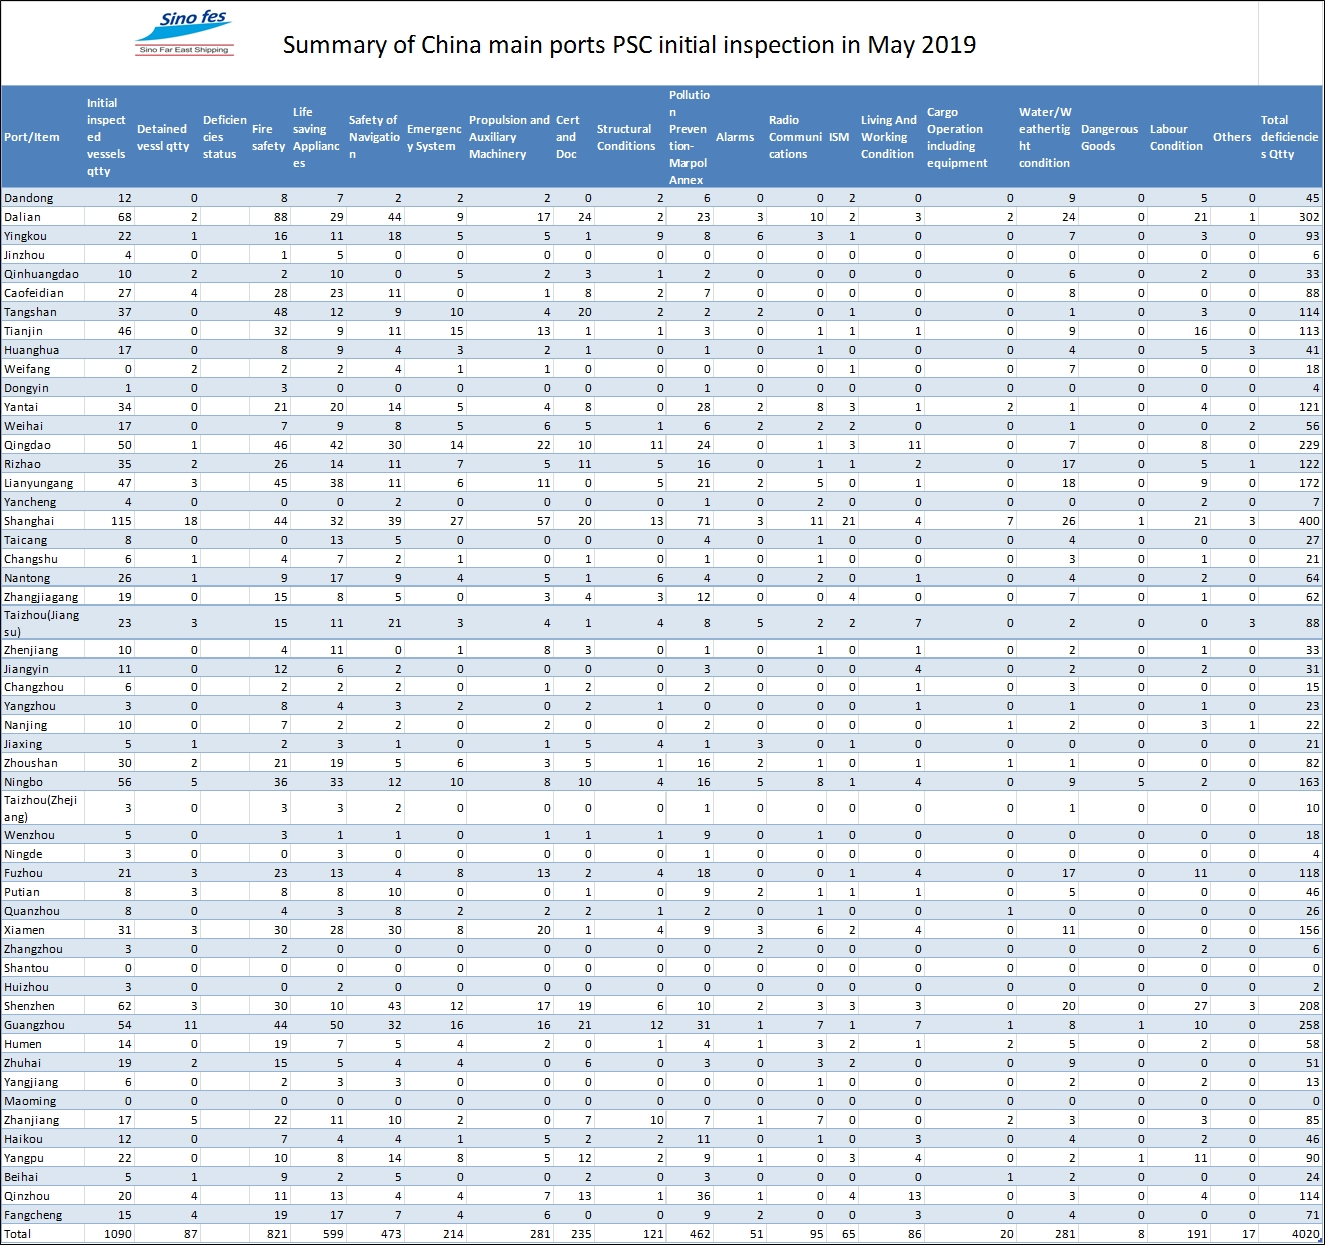Select the Total row label
Viewport: 1325px width, 1245px height.
click(x=18, y=1234)
